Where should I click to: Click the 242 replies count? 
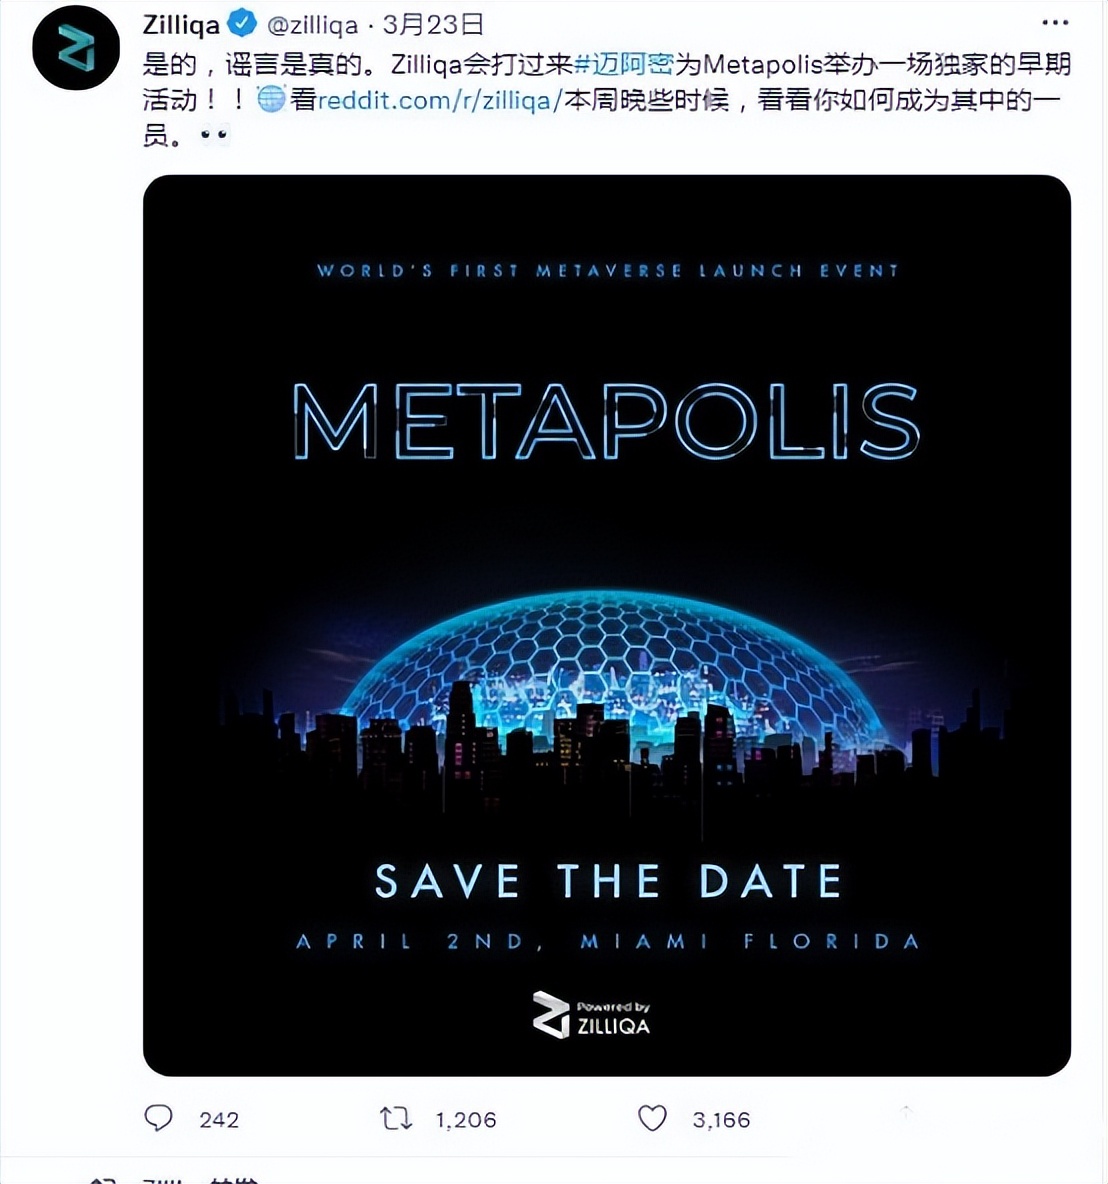pos(219,1119)
